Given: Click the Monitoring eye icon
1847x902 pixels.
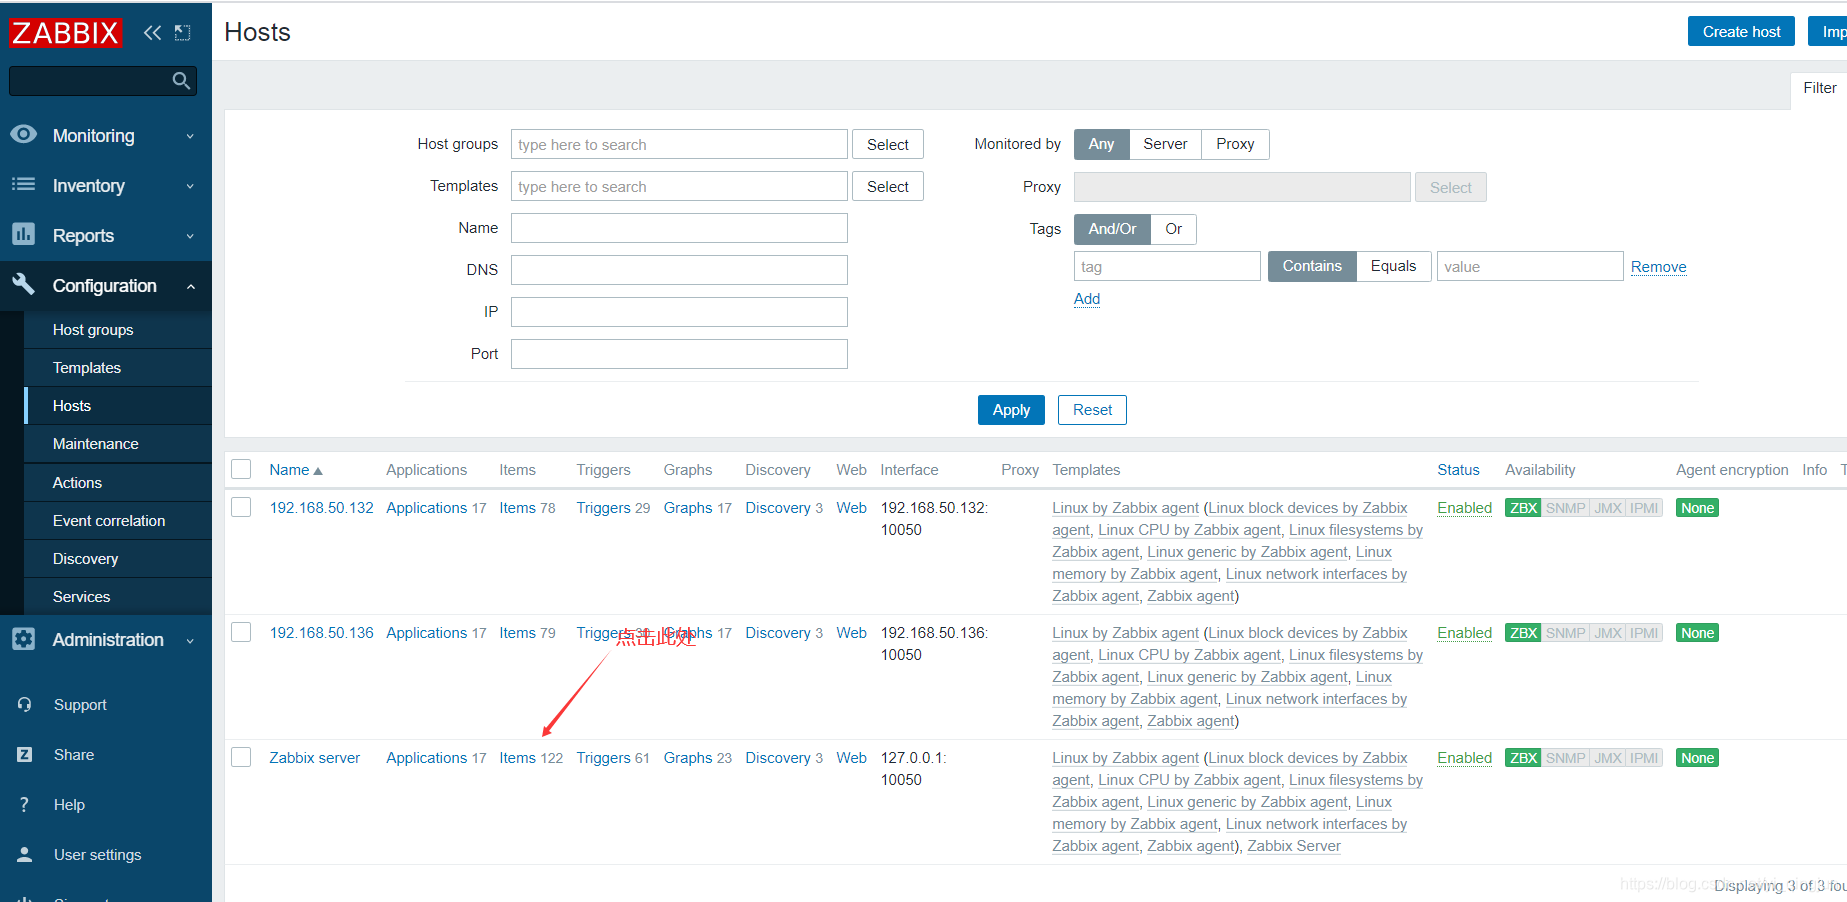Looking at the screenshot, I should click(x=24, y=135).
